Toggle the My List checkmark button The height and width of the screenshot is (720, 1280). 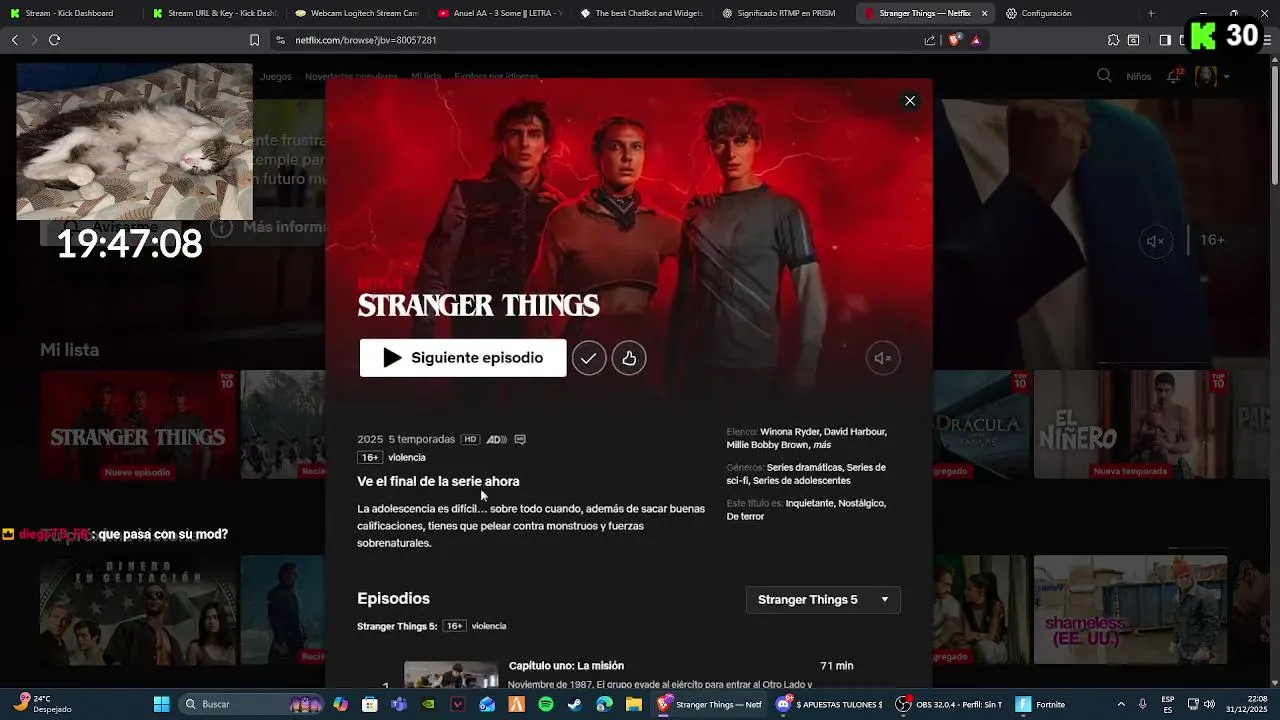pyautogui.click(x=589, y=358)
